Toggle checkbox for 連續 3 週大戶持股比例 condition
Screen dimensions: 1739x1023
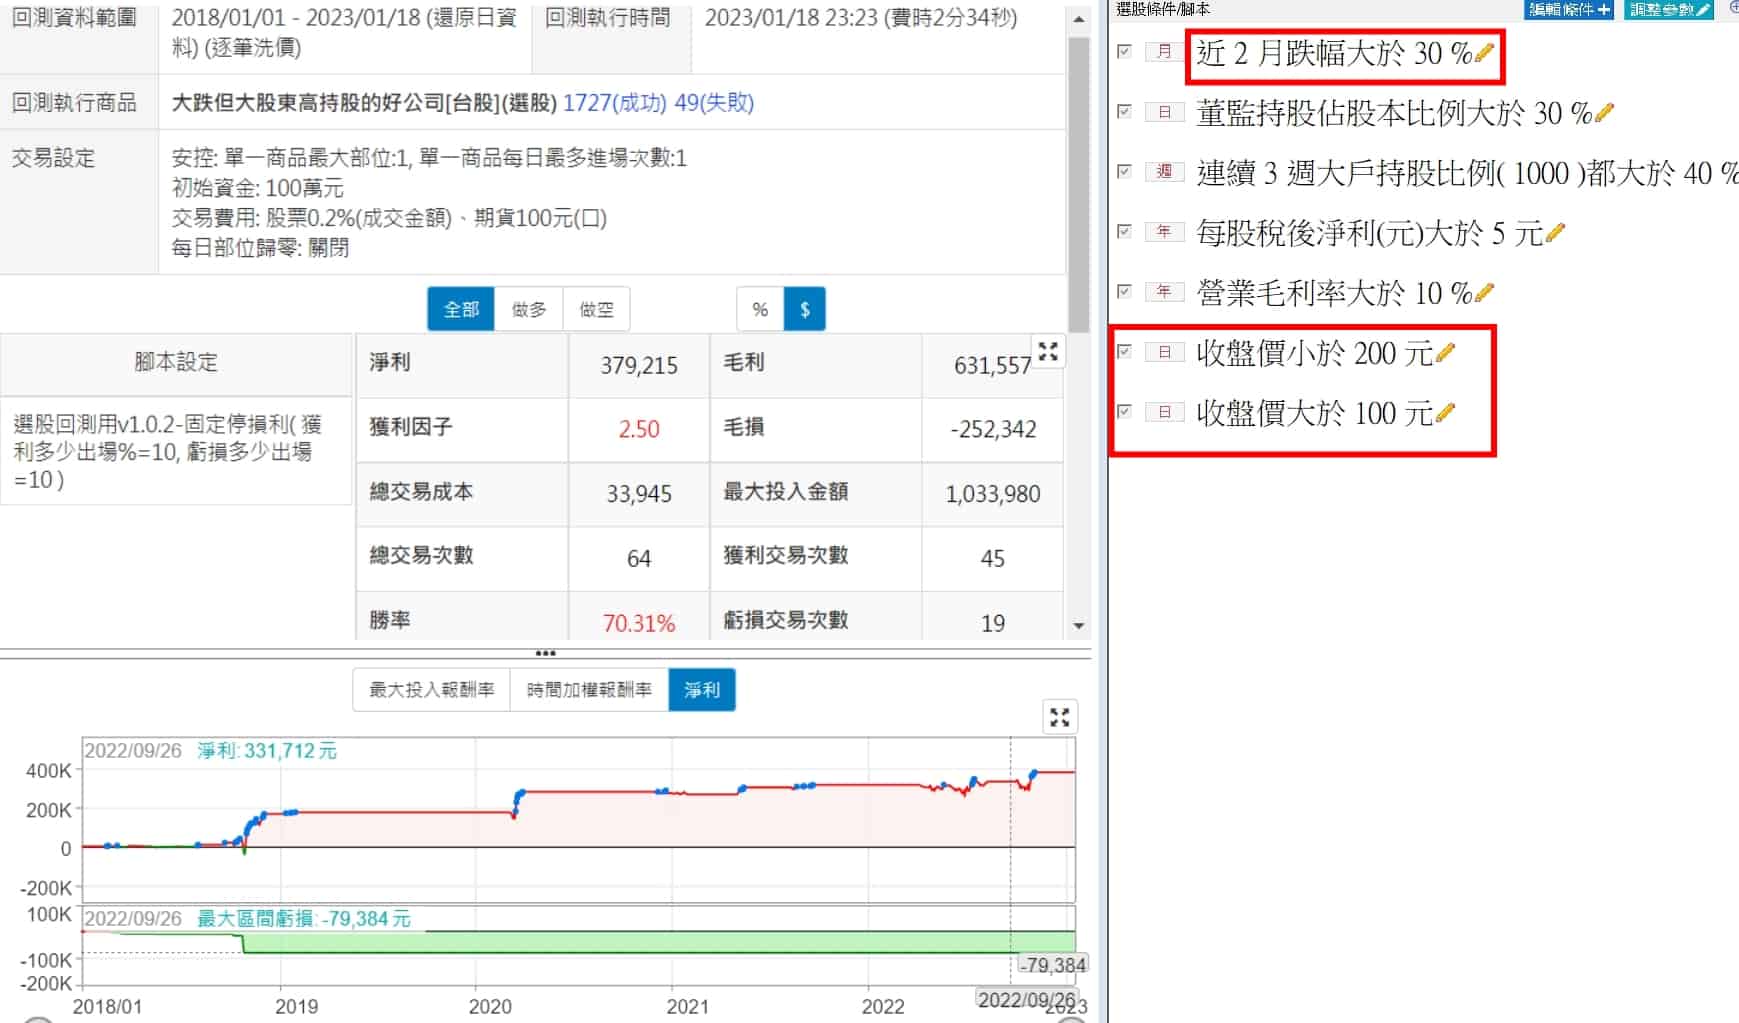[1124, 171]
